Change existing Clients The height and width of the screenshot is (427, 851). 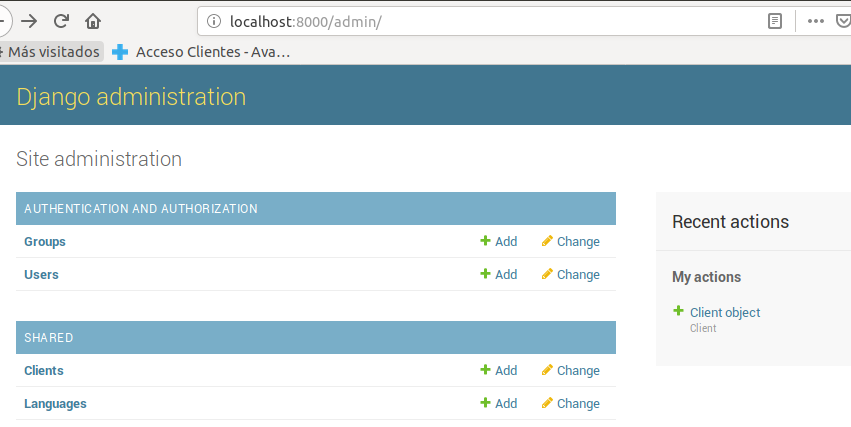pyautogui.click(x=578, y=371)
